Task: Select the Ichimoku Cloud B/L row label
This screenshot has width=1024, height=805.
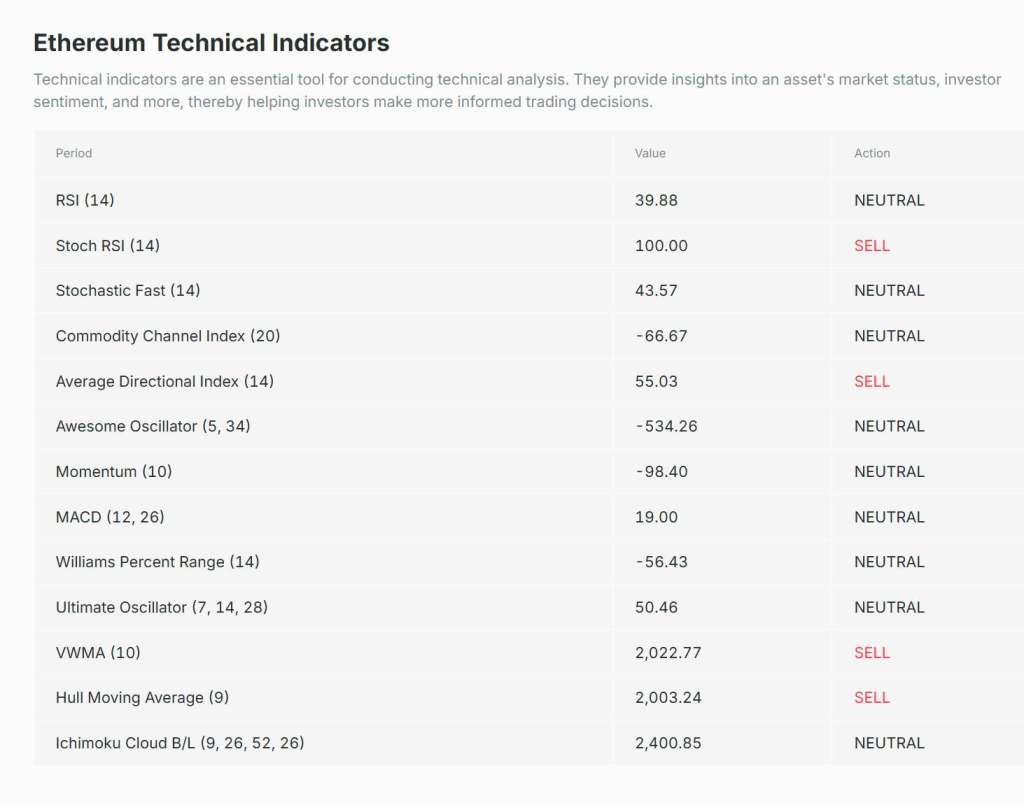Action: tap(180, 743)
